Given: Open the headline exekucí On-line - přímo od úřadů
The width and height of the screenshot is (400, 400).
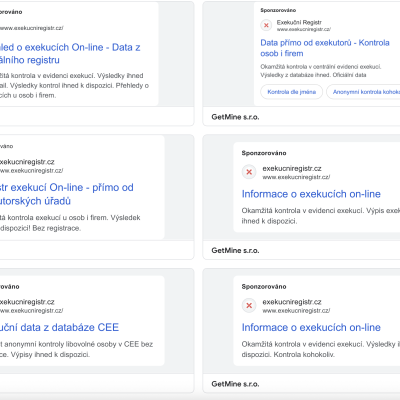Looking at the screenshot, I should tap(67, 194).
